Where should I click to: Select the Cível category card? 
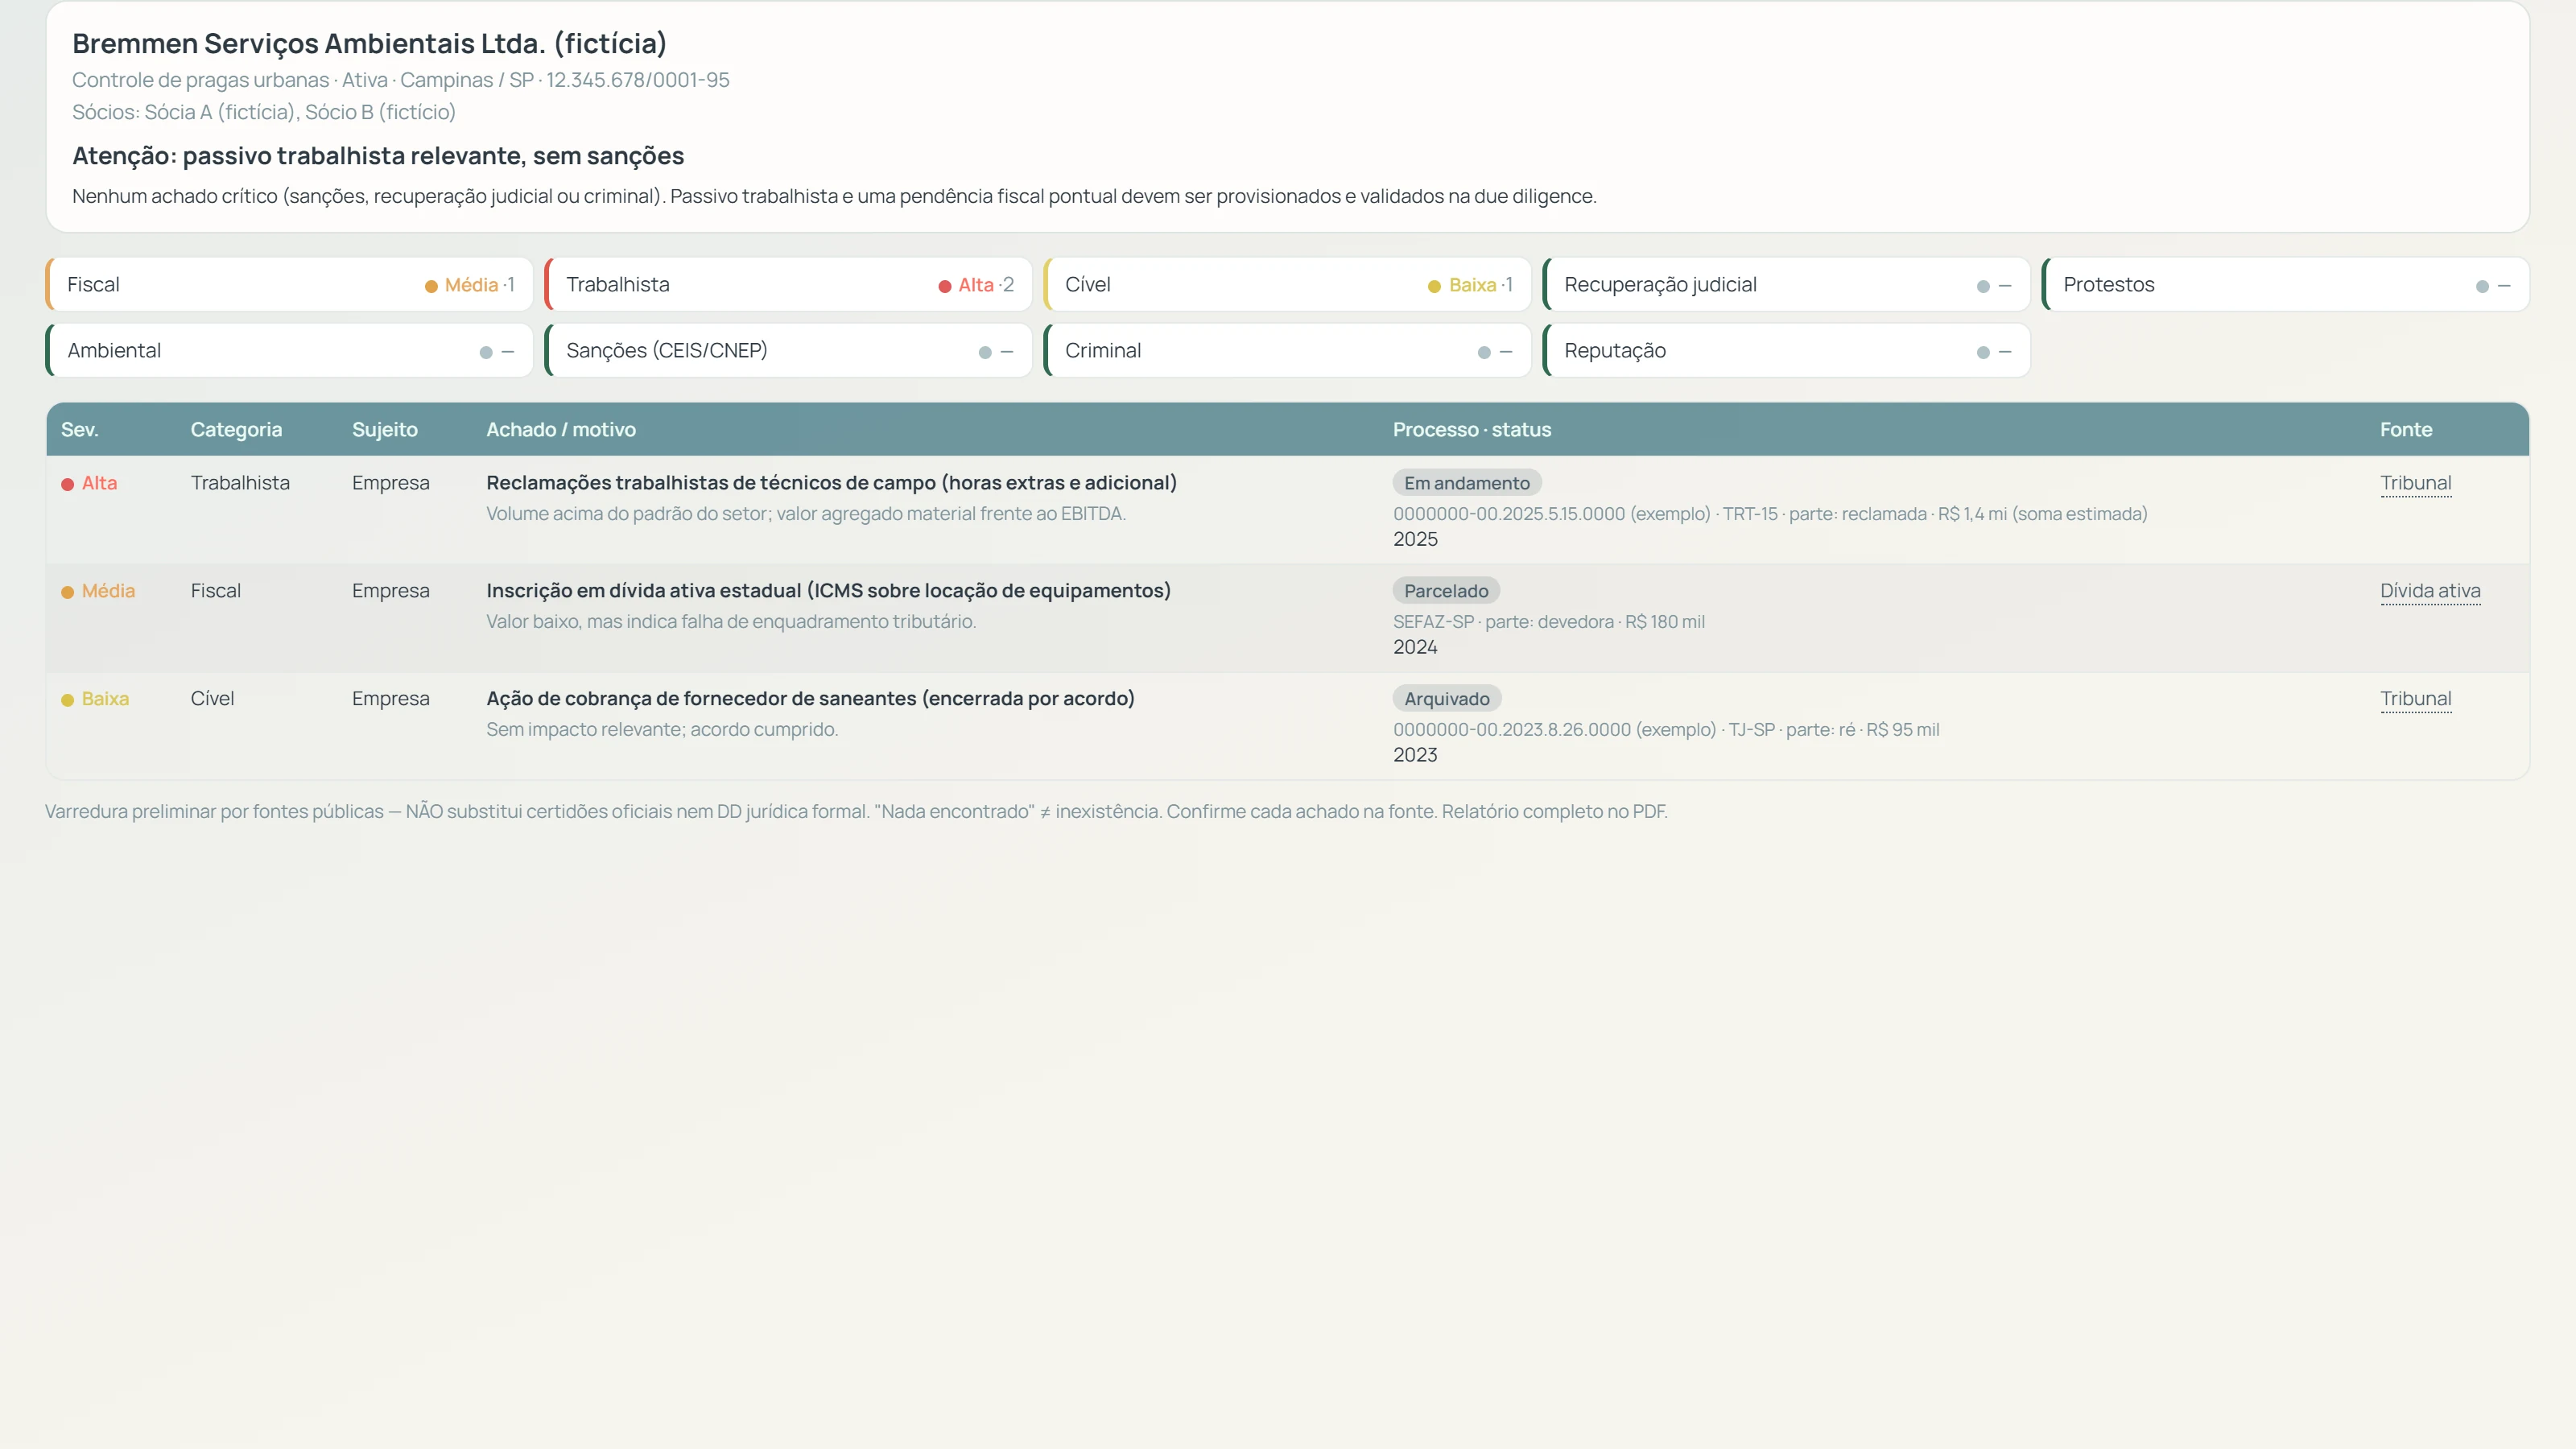coord(1287,285)
